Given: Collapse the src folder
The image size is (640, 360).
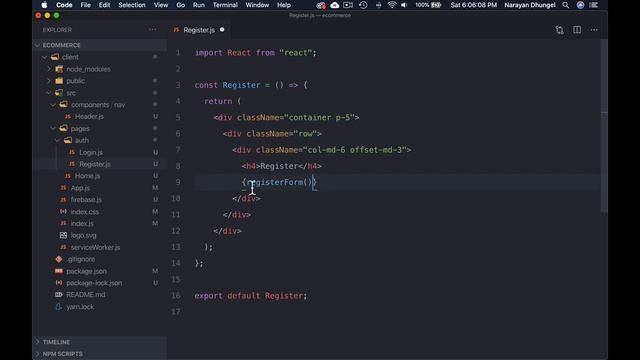Looking at the screenshot, I should [49, 93].
